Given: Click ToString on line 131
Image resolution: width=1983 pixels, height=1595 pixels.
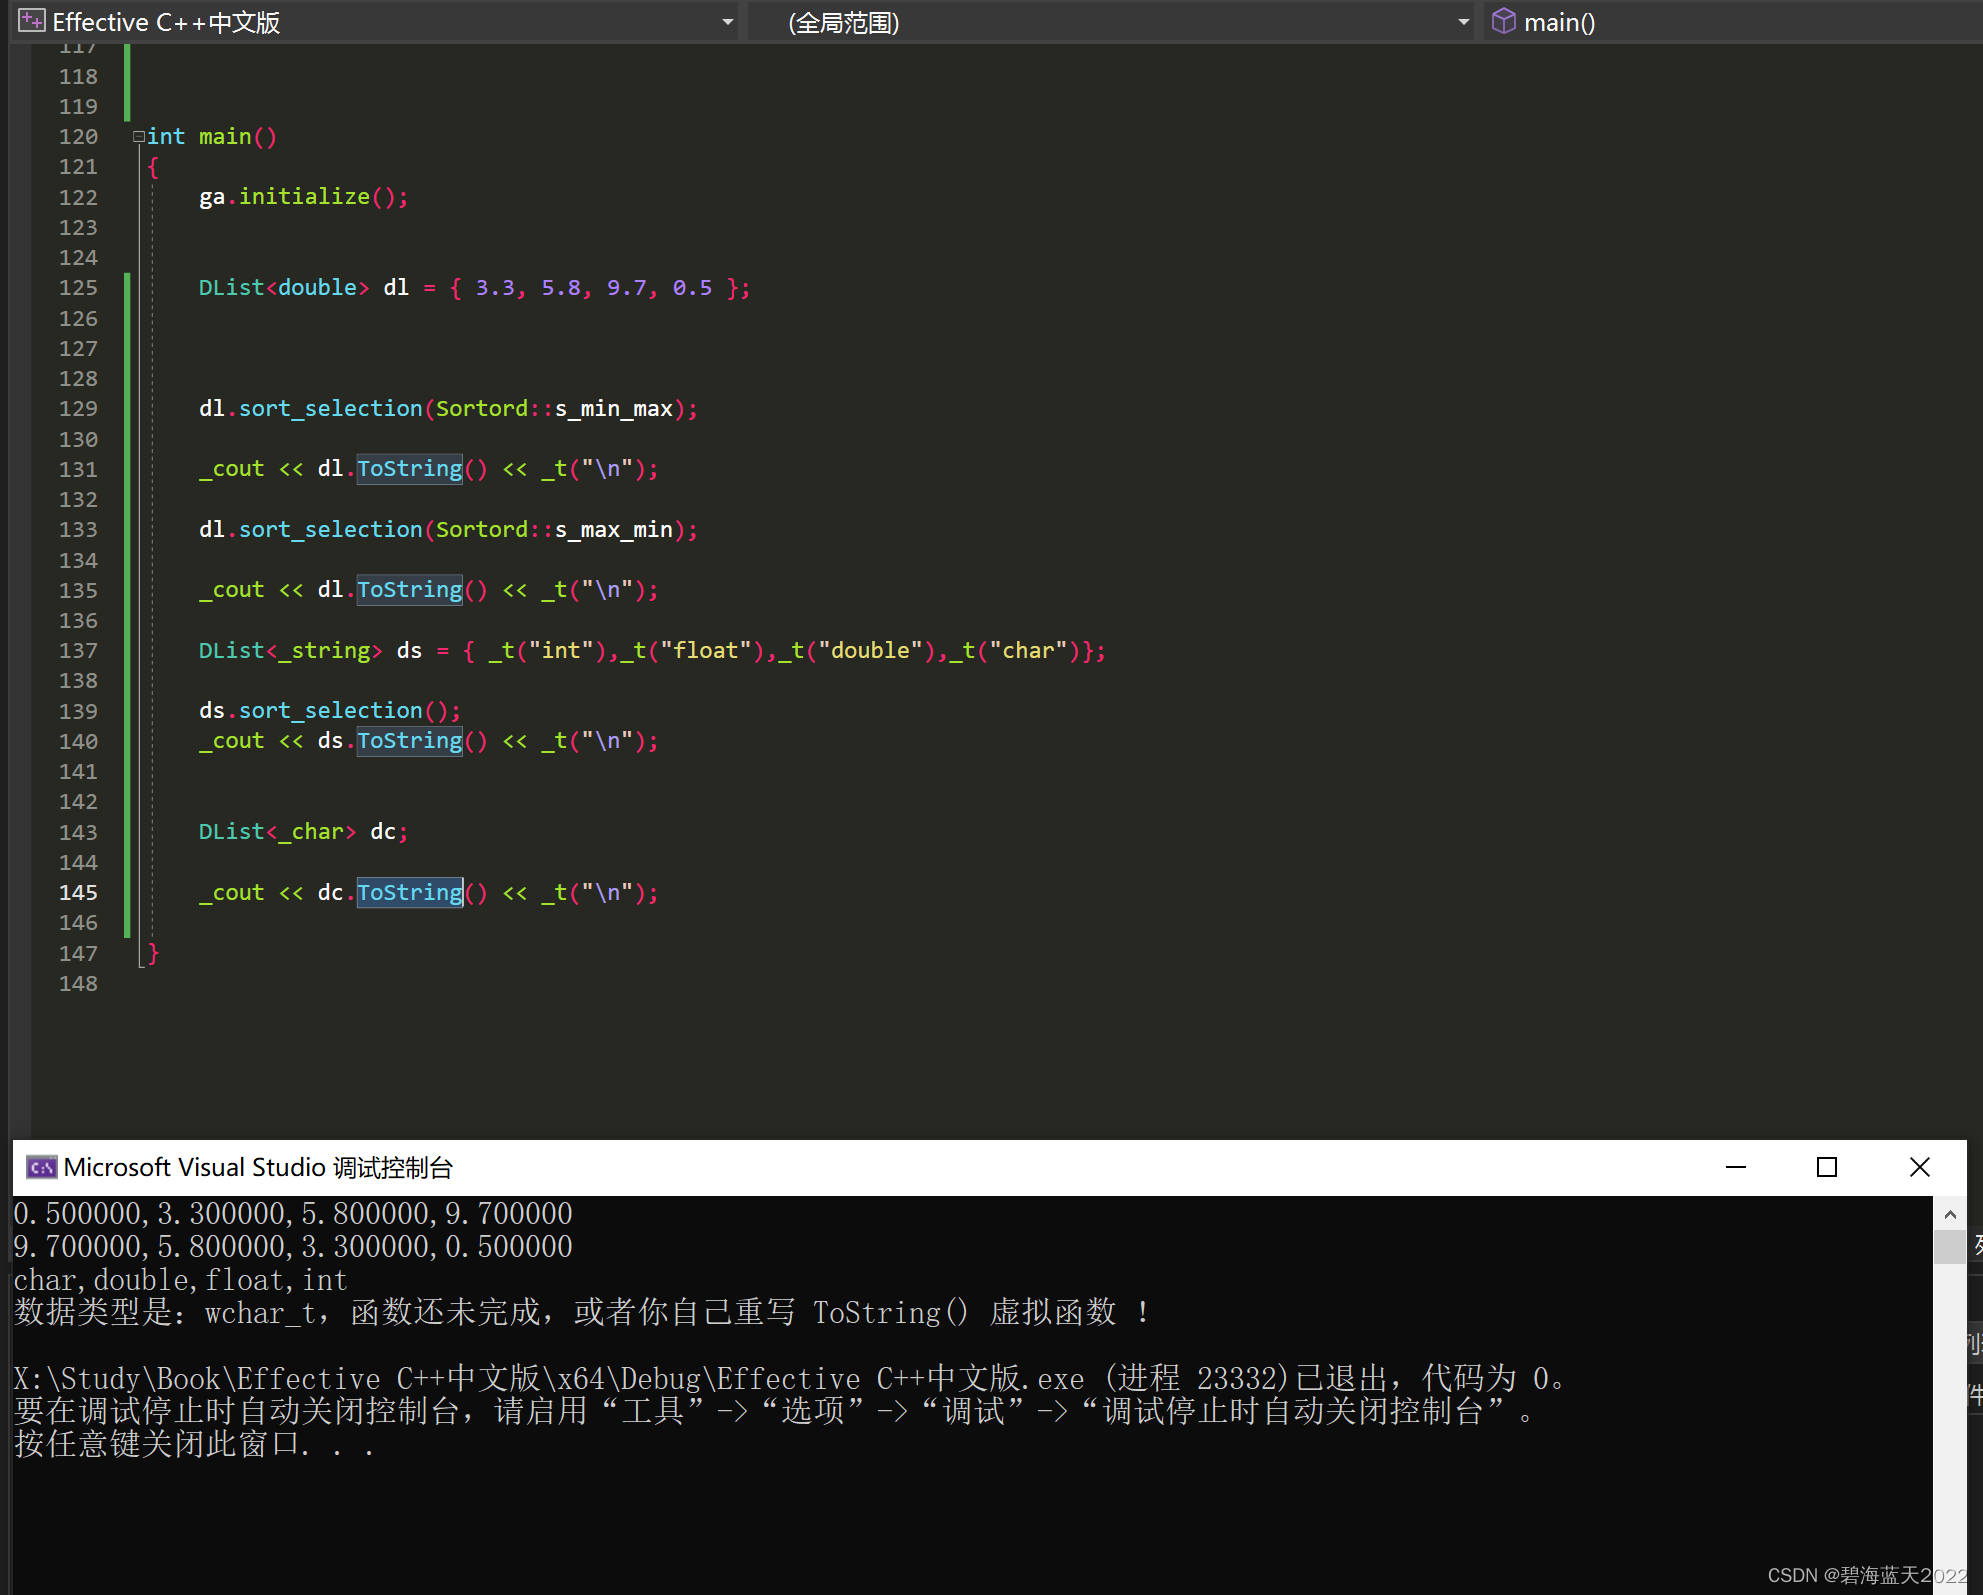Looking at the screenshot, I should click(x=410, y=468).
